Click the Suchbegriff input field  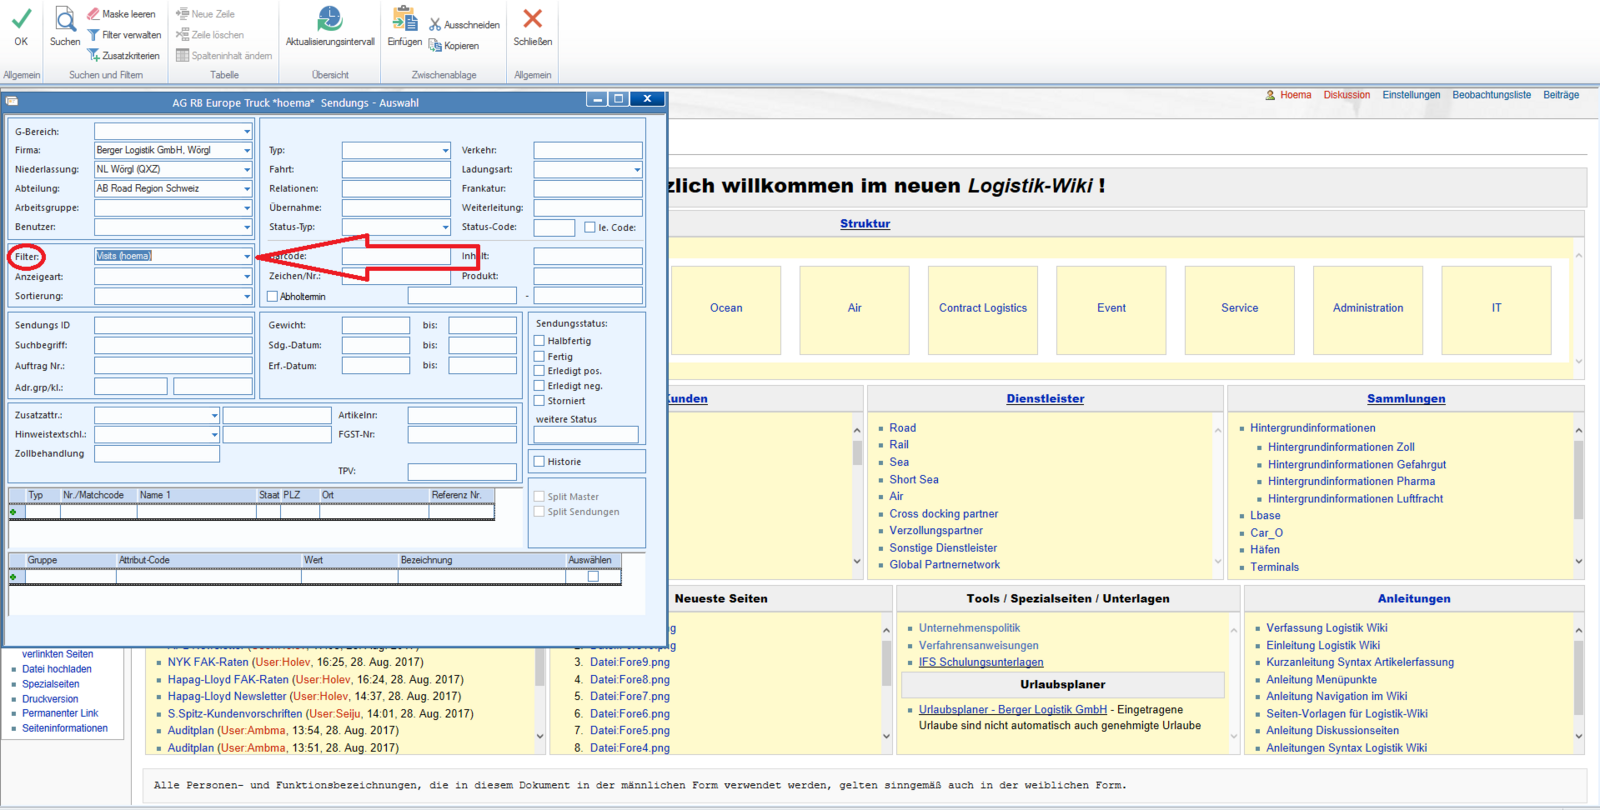point(173,345)
